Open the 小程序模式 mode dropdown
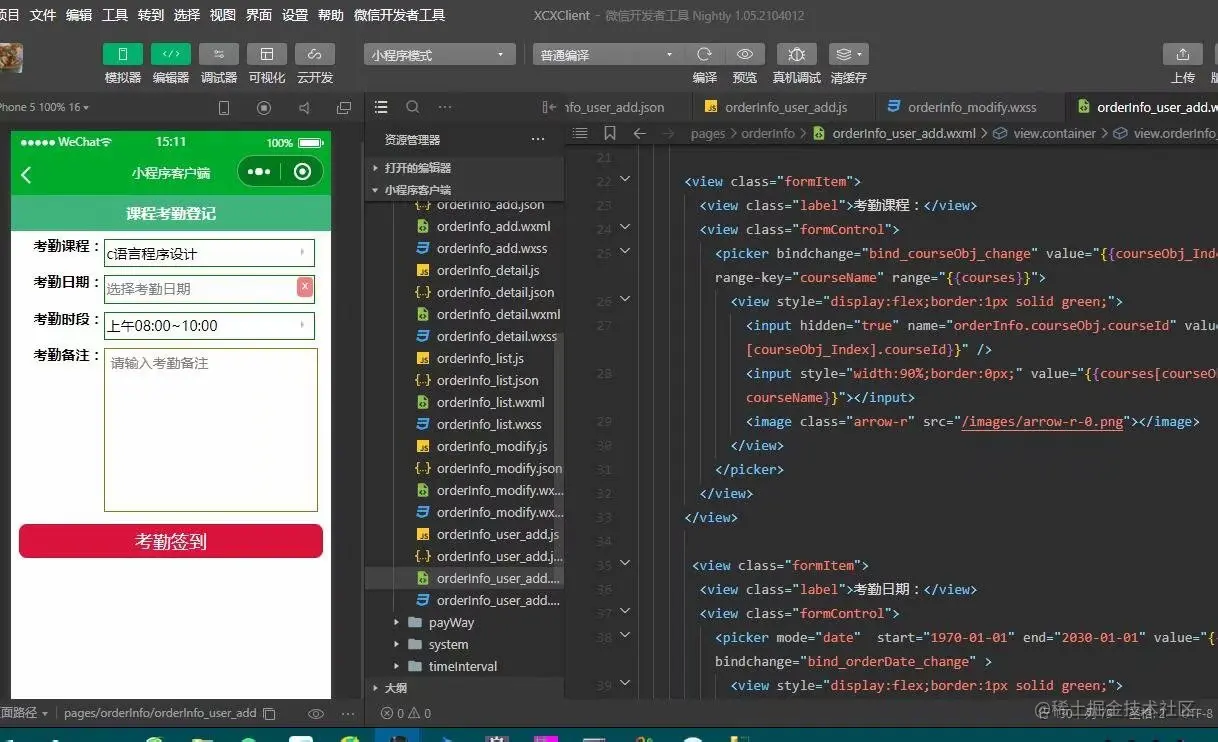 click(440, 55)
